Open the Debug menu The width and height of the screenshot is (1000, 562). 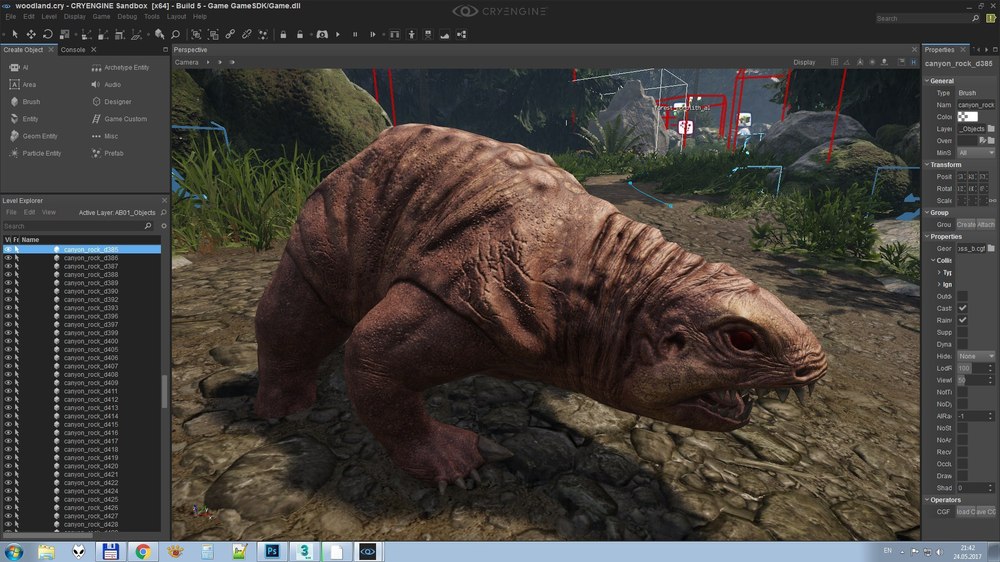click(x=127, y=17)
